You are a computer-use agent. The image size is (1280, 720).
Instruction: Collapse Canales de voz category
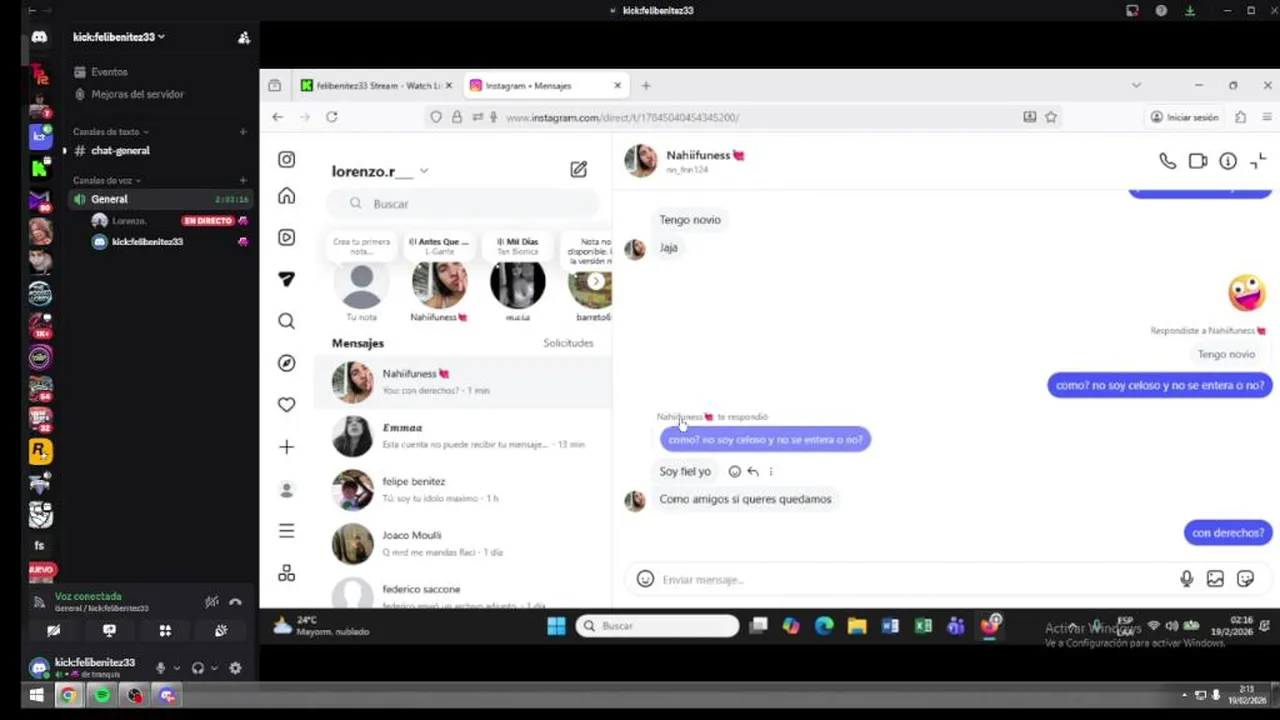pyautogui.click(x=106, y=181)
